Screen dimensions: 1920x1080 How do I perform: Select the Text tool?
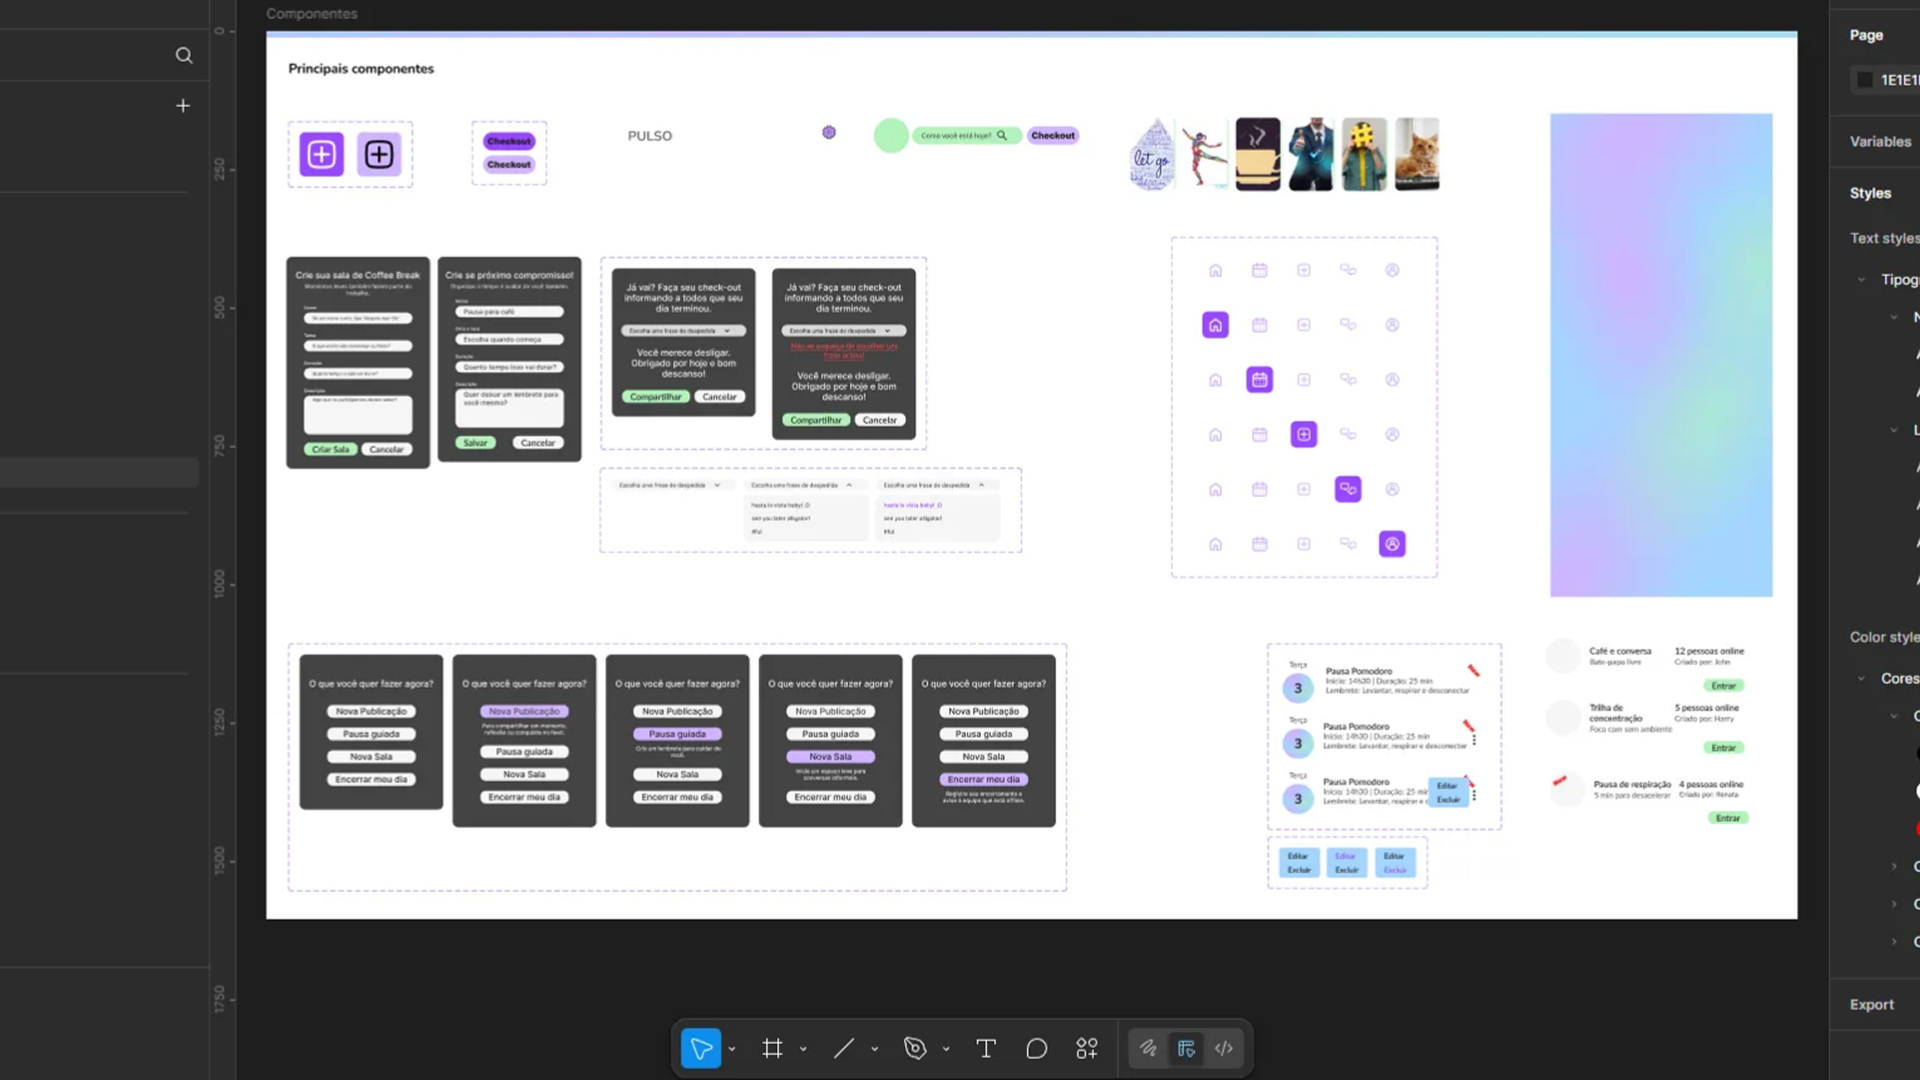[x=986, y=1048]
